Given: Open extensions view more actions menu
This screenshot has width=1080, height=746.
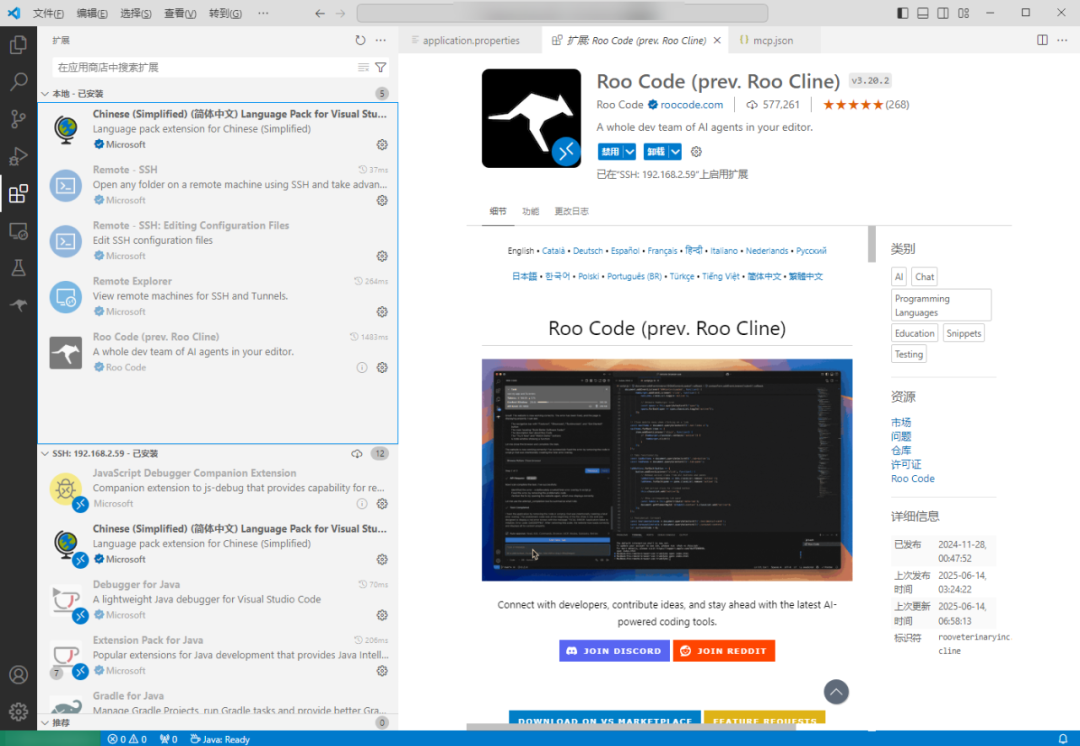Looking at the screenshot, I should (x=381, y=41).
